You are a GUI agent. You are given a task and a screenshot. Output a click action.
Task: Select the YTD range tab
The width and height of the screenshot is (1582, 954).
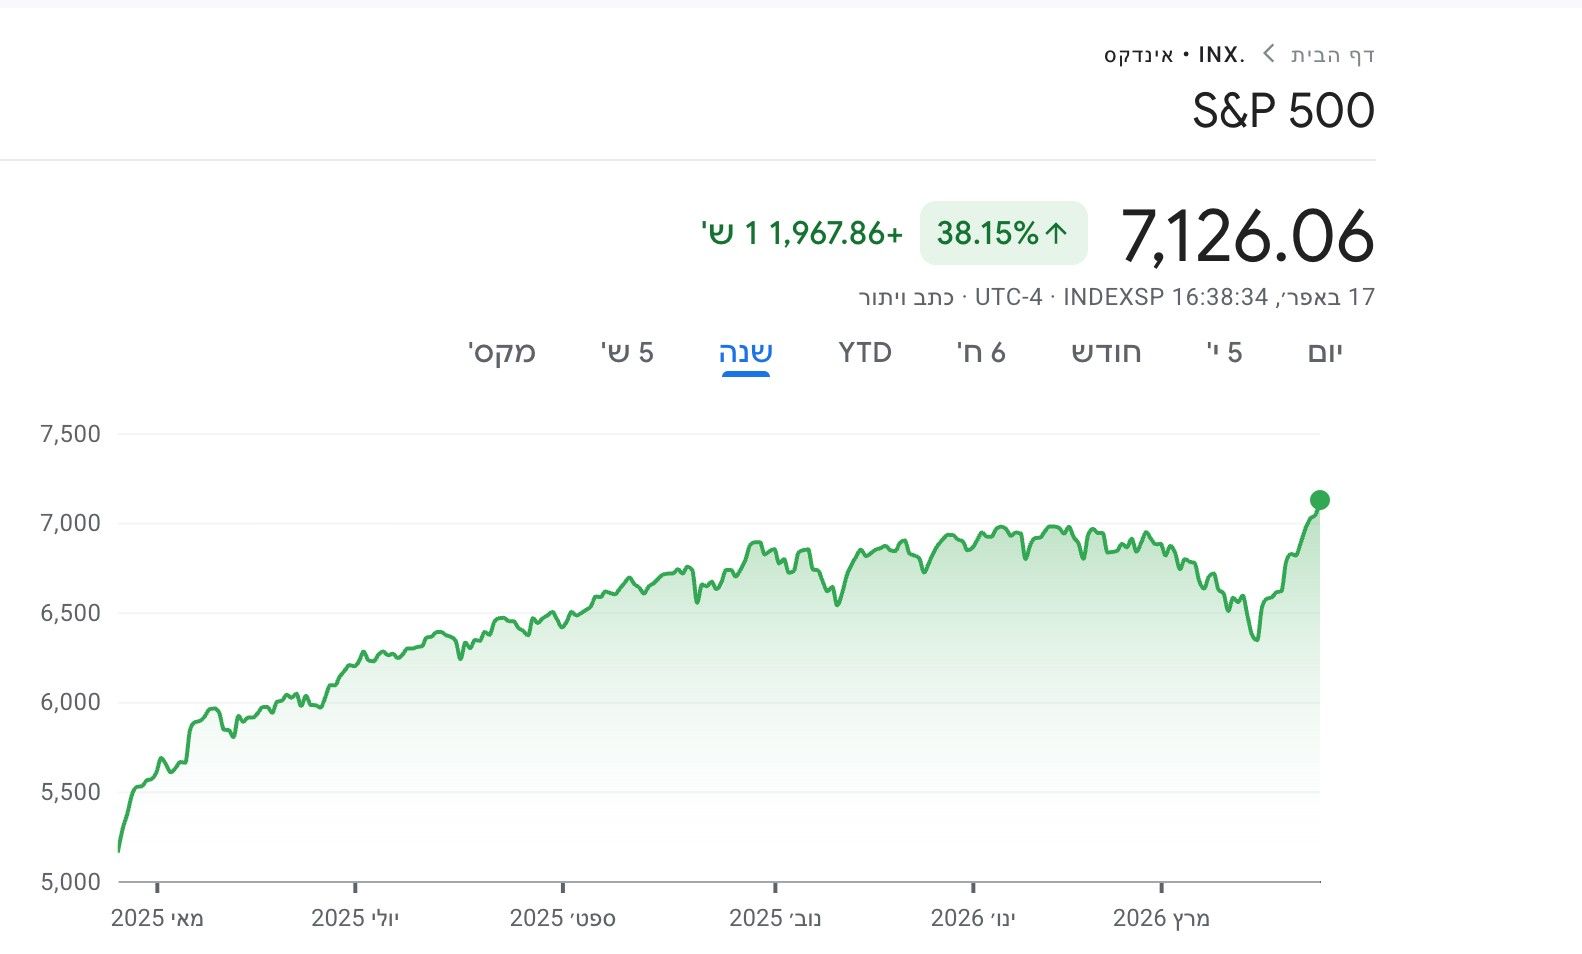click(865, 352)
